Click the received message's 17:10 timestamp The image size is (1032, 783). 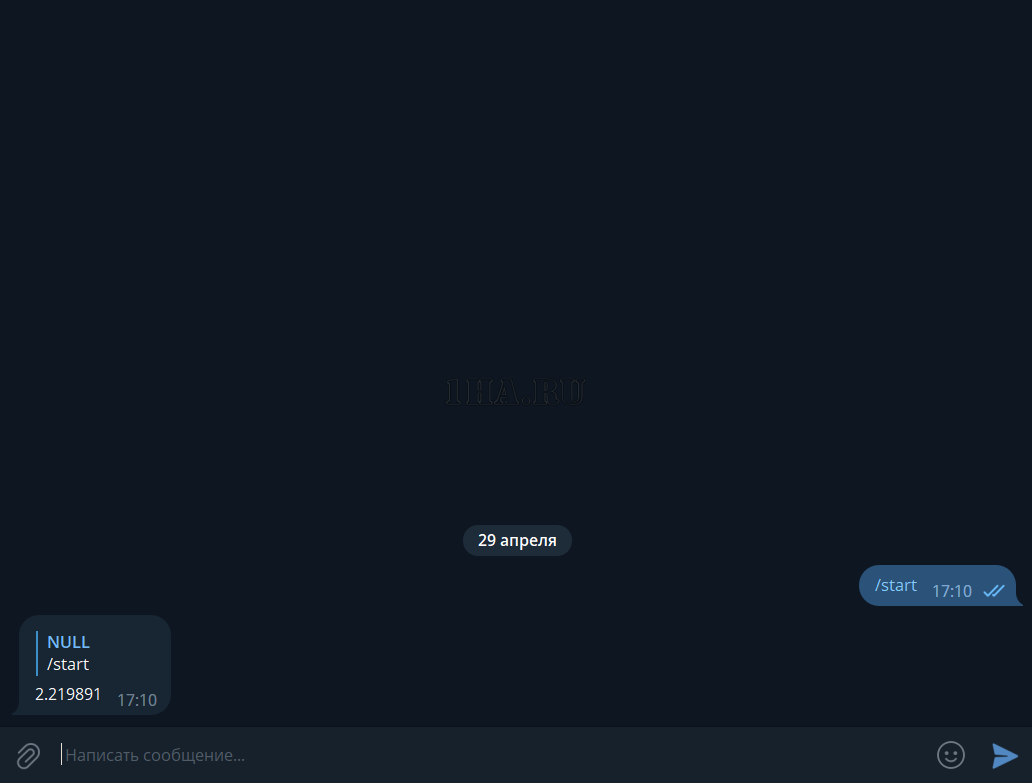tap(137, 700)
